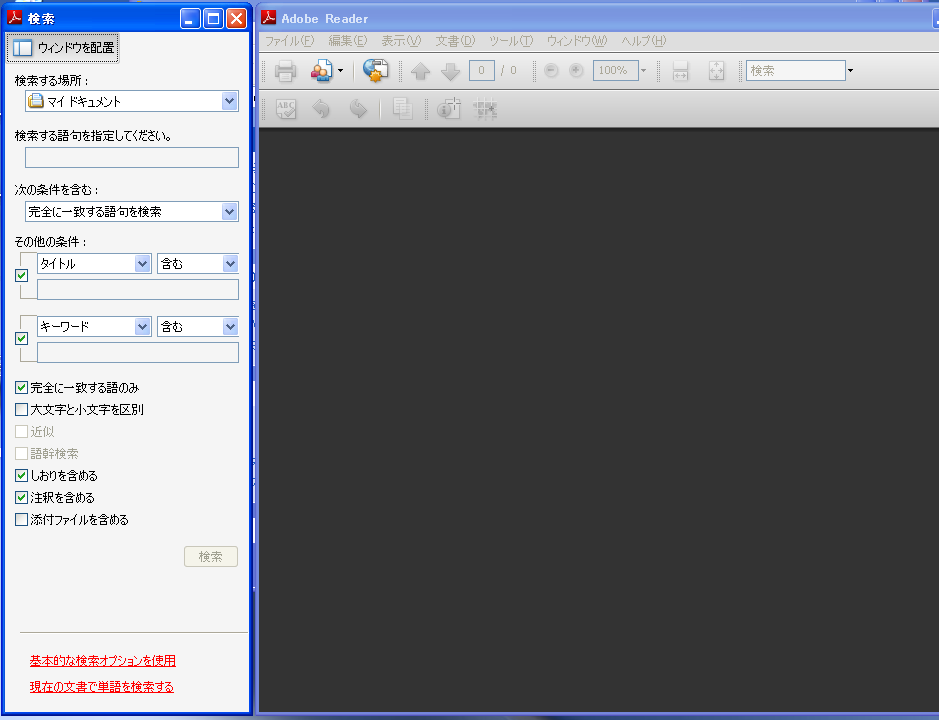Click the grid snap icon
The width and height of the screenshot is (939, 720).
tap(485, 109)
